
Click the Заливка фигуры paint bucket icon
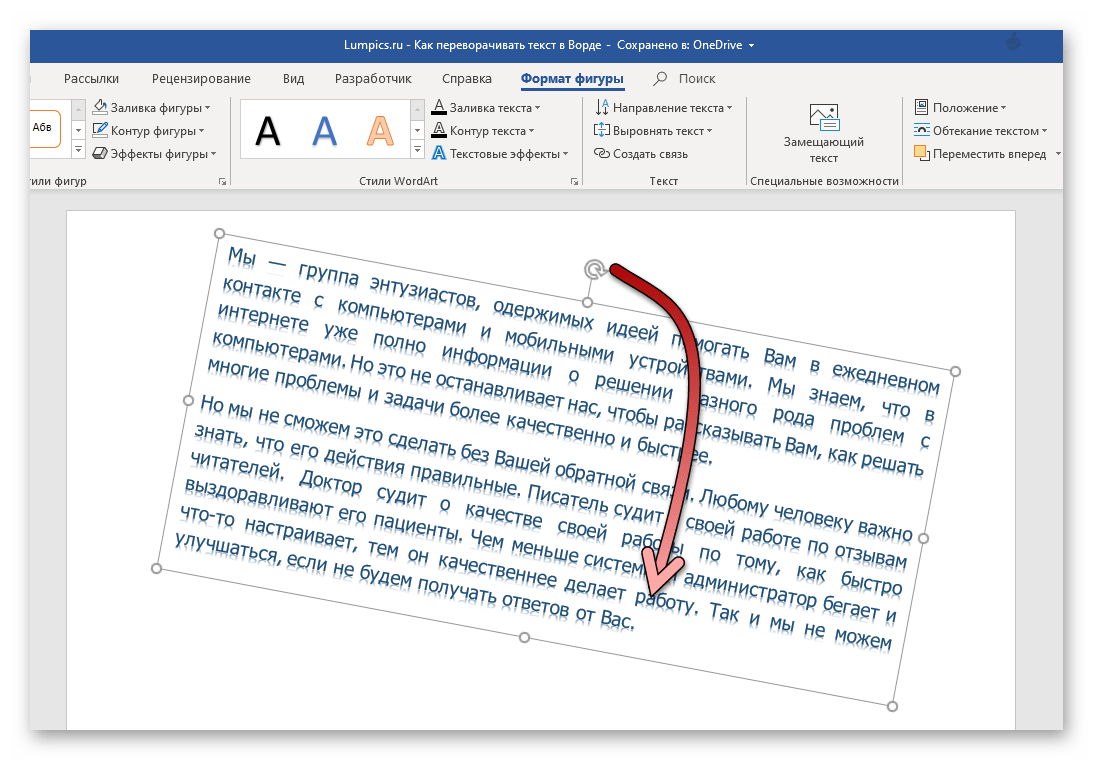(101, 107)
